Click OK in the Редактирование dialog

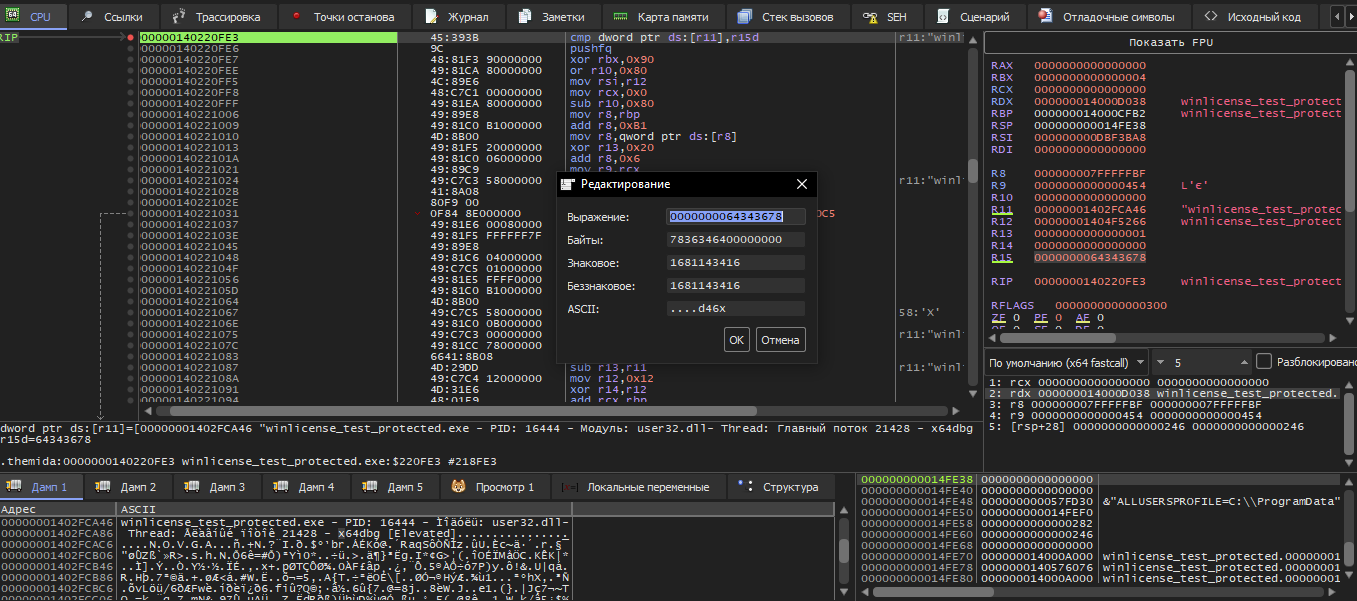click(x=737, y=340)
